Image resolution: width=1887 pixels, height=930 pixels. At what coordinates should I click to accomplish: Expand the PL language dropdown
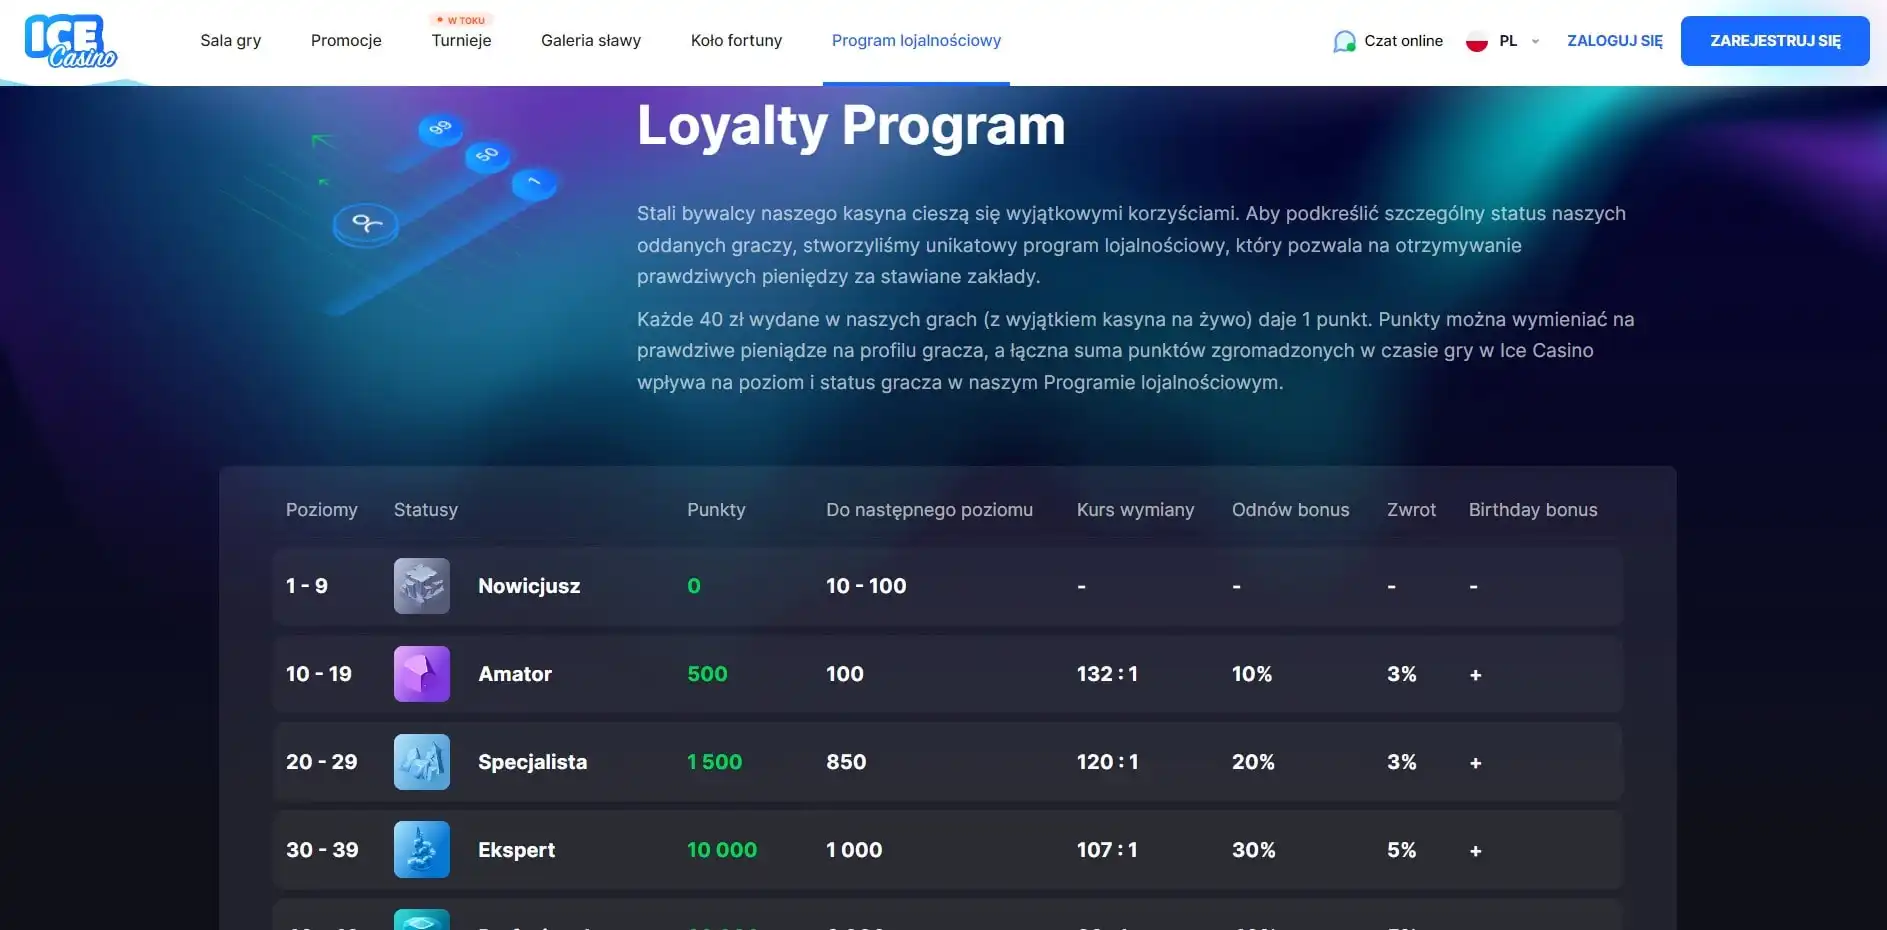point(1508,41)
